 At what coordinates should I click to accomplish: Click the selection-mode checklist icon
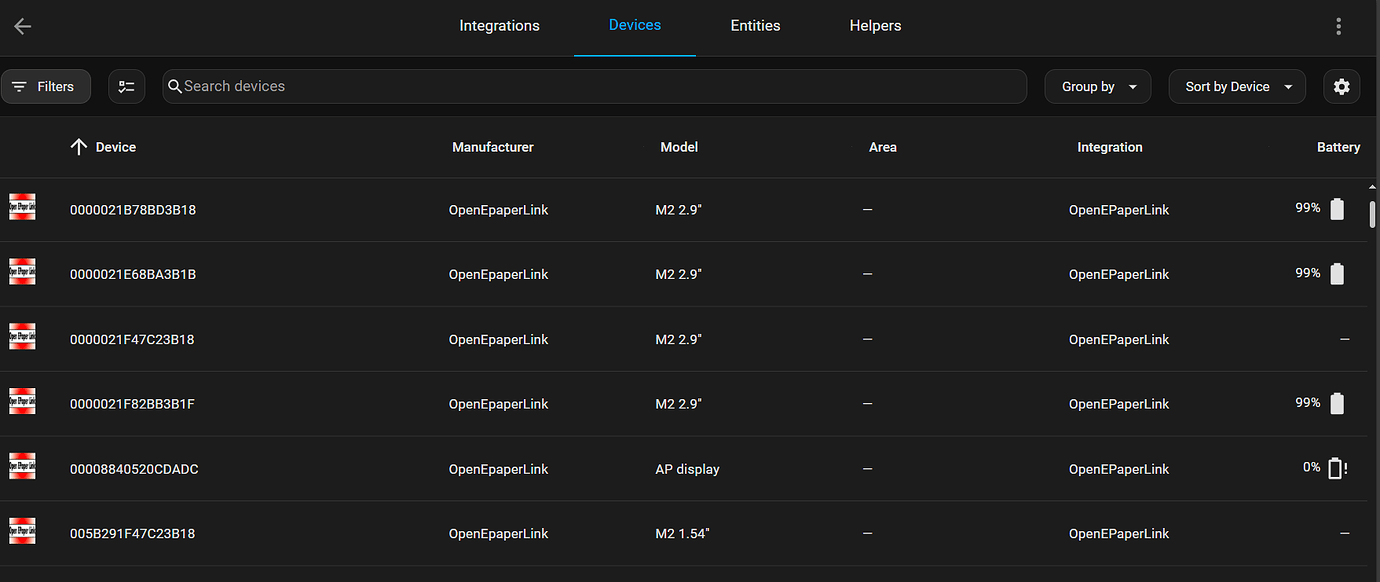pyautogui.click(x=126, y=86)
